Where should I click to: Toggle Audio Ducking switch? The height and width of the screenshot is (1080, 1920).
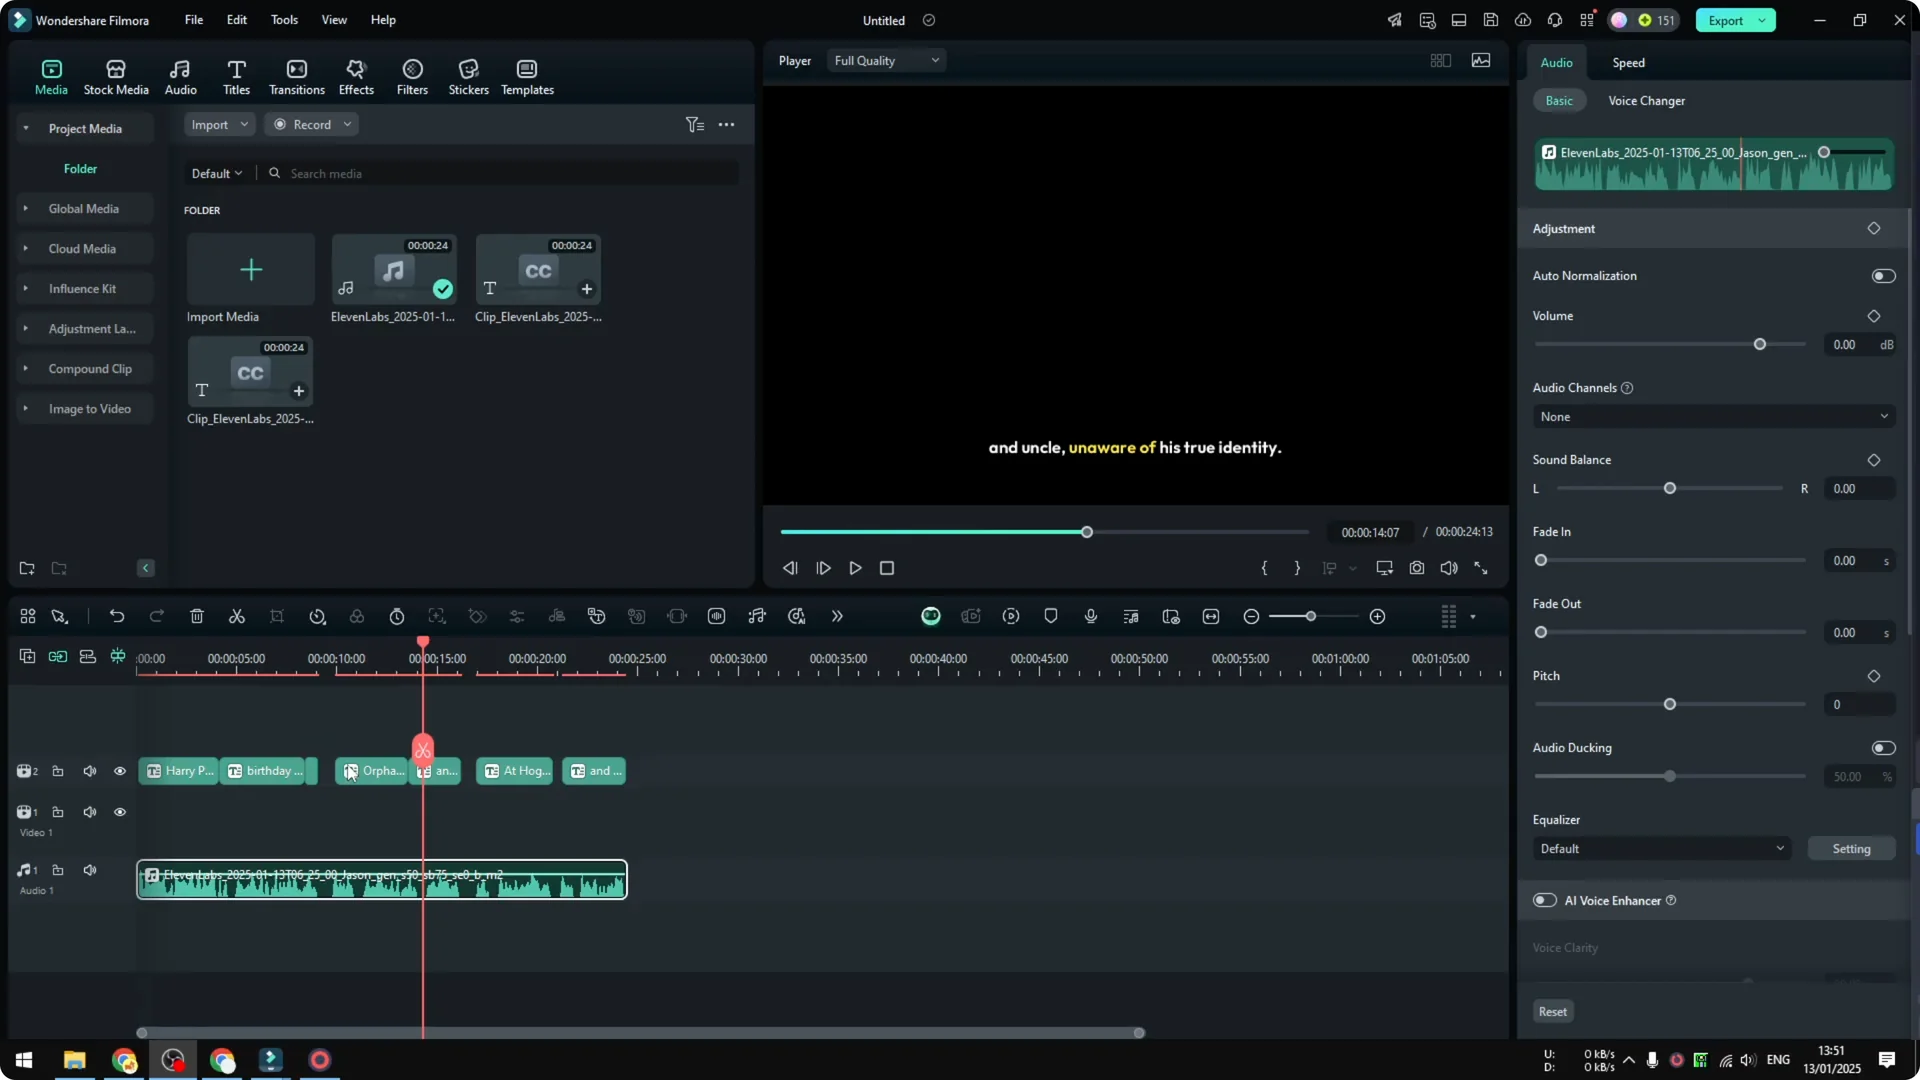point(1883,748)
